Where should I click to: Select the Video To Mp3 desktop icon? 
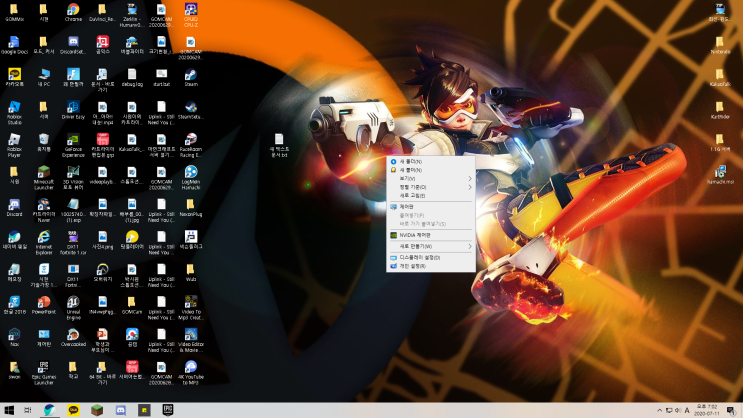click(191, 308)
